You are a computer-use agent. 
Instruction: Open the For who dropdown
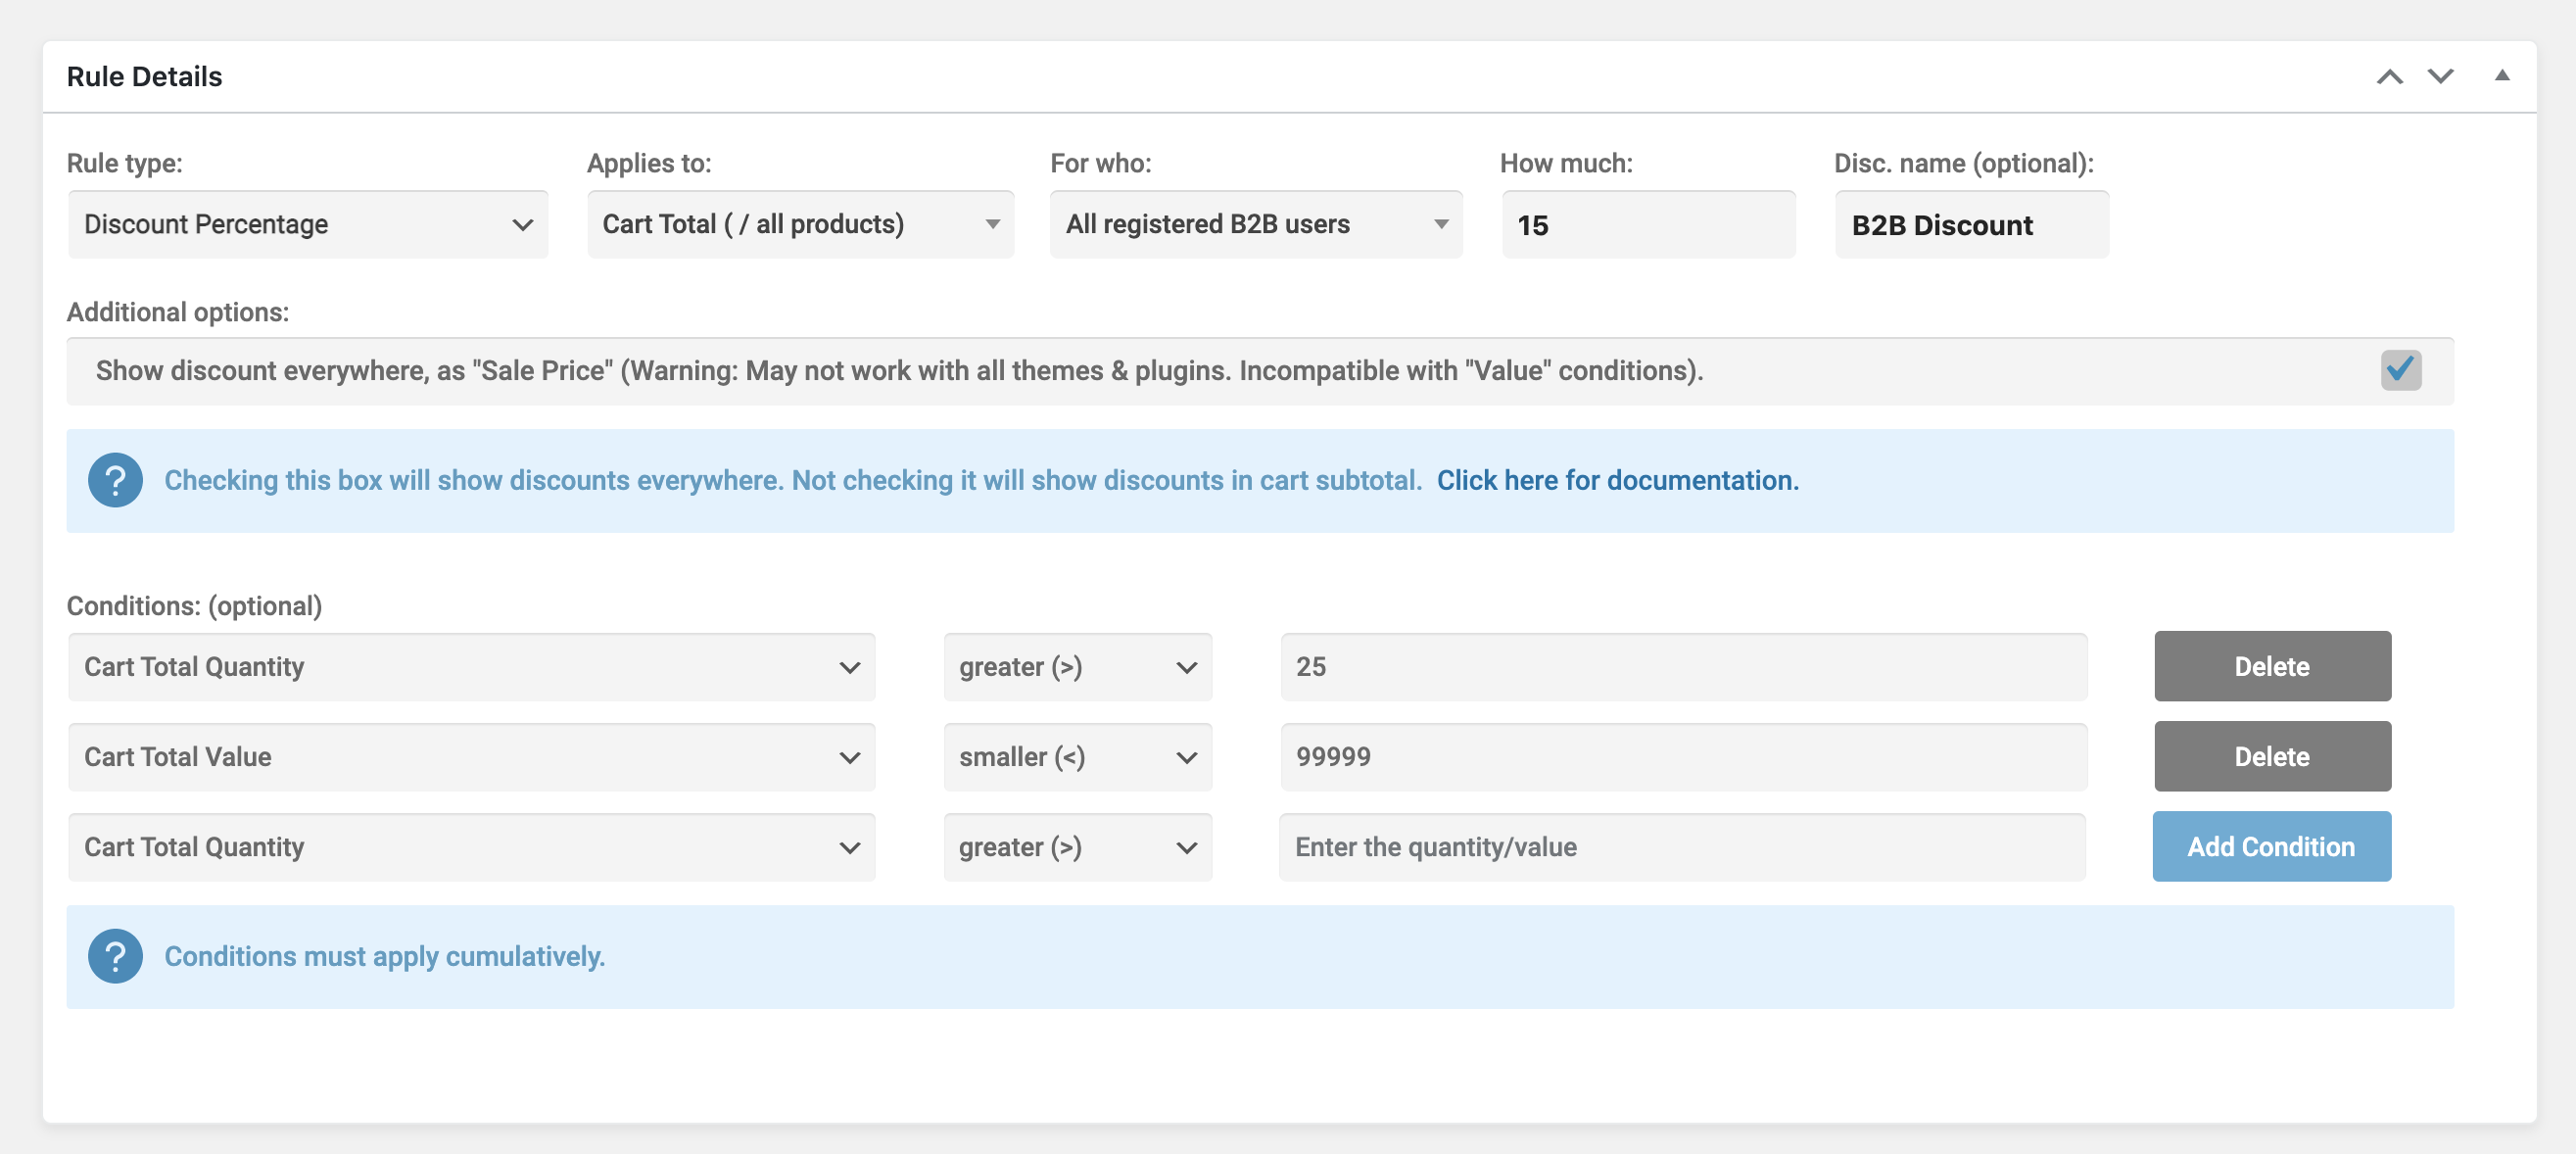tap(1255, 224)
